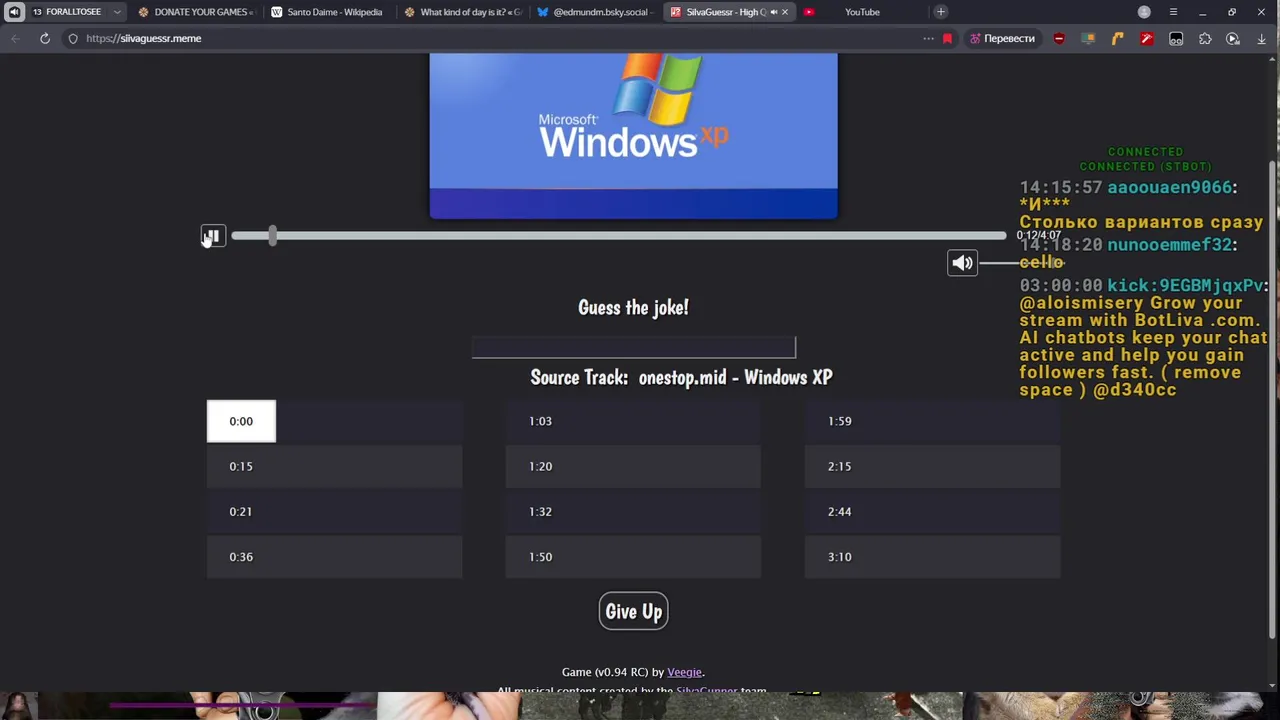Open a new tab with plus button
The image size is (1280, 720).
[x=941, y=12]
